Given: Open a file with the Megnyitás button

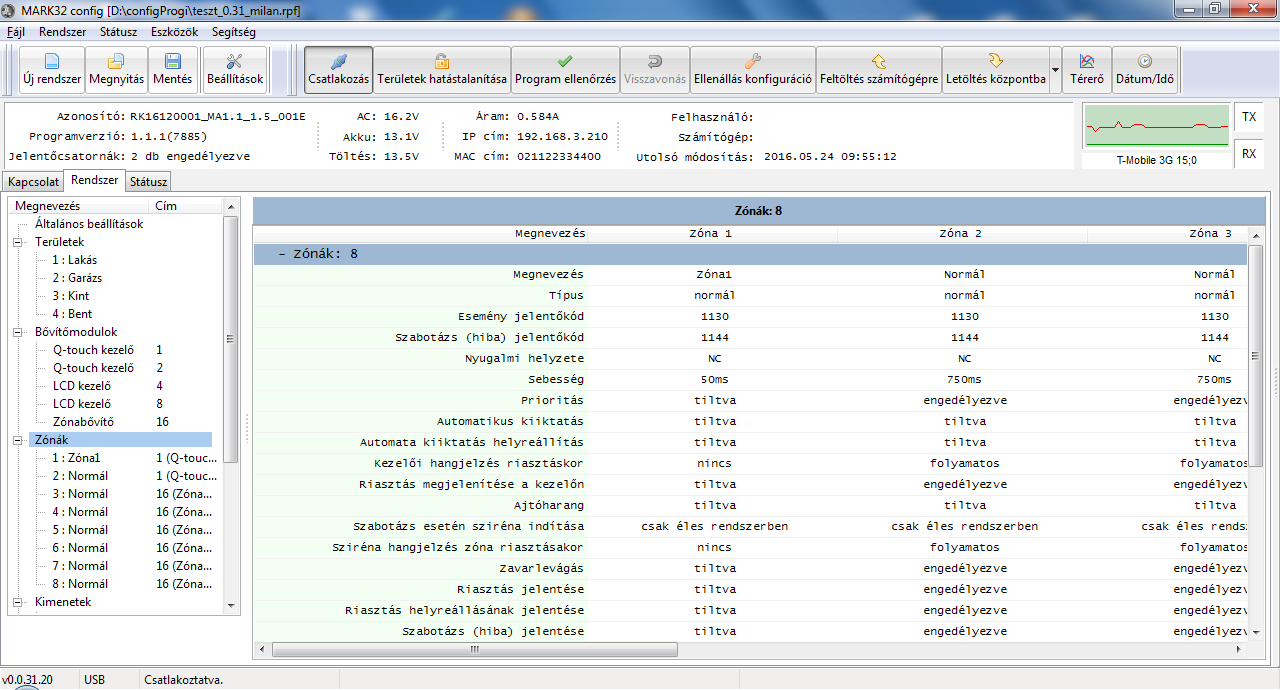Looking at the screenshot, I should click(x=116, y=69).
